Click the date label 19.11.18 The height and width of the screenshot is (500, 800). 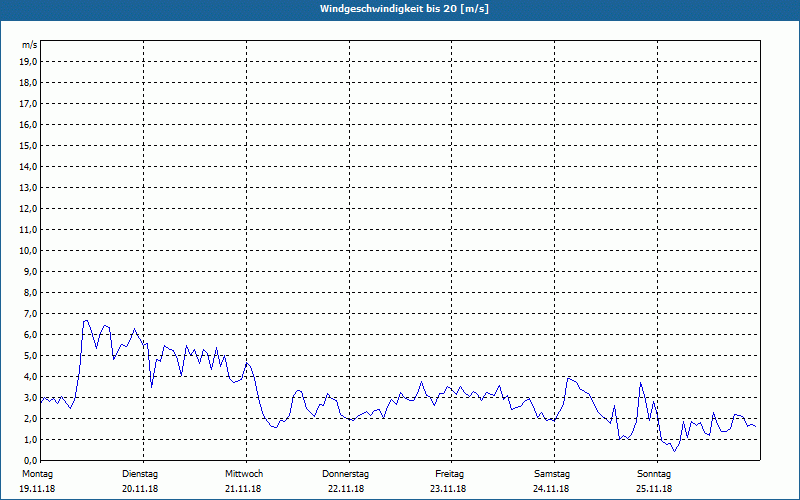(x=37, y=489)
